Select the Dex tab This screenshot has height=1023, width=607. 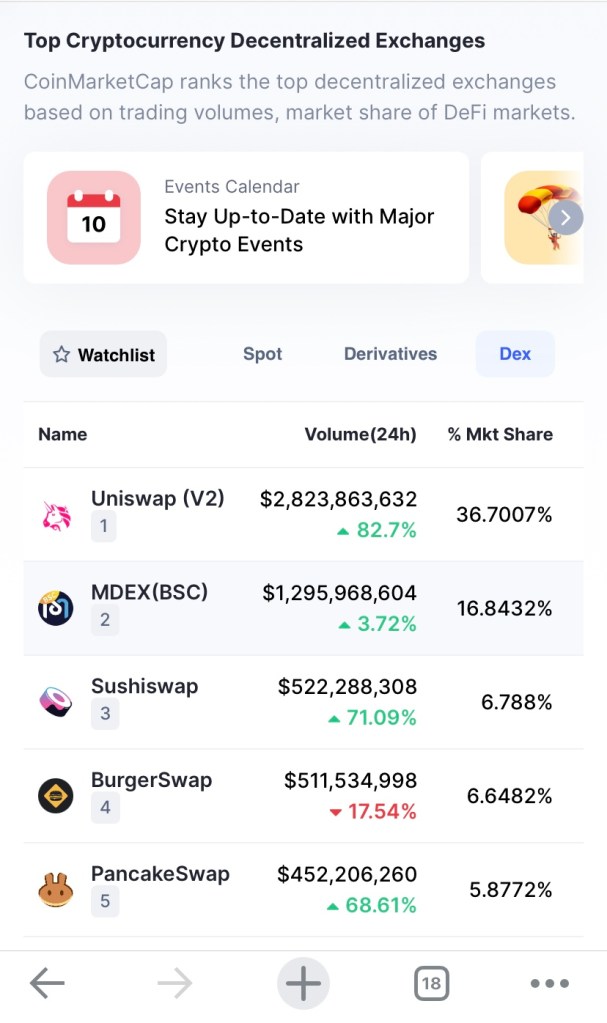point(515,354)
